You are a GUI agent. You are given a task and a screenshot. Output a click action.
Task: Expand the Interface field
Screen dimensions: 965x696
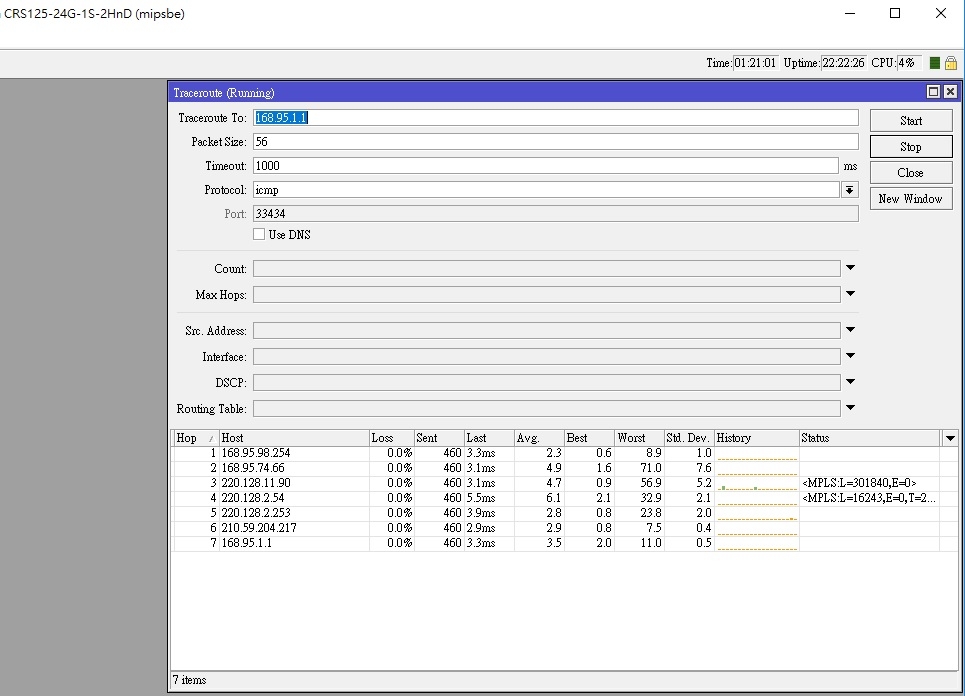pyautogui.click(x=850, y=356)
